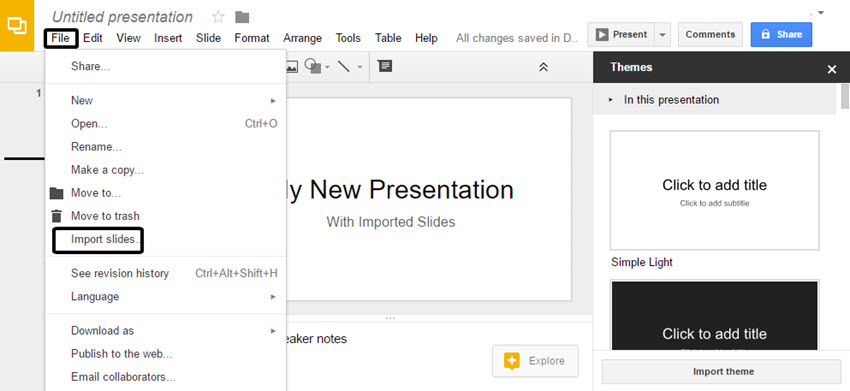Click the Explore button
This screenshot has width=850, height=391.
[536, 361]
